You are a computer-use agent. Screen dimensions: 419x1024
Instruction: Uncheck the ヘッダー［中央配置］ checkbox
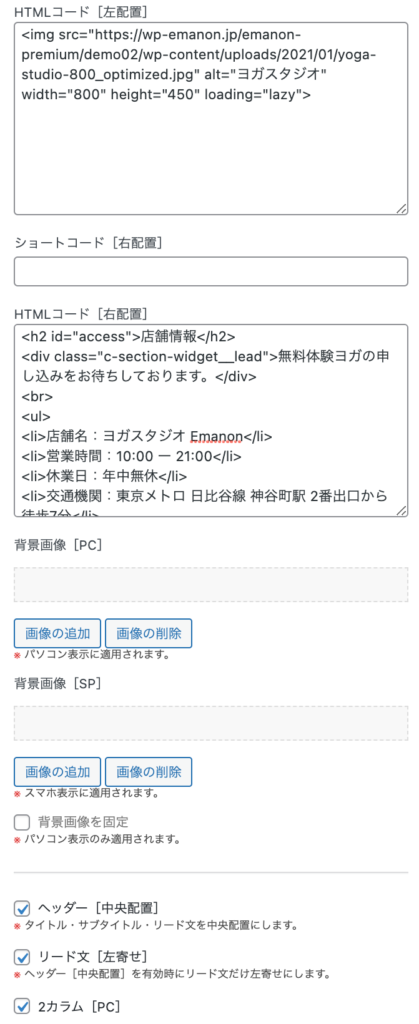pyautogui.click(x=22, y=908)
